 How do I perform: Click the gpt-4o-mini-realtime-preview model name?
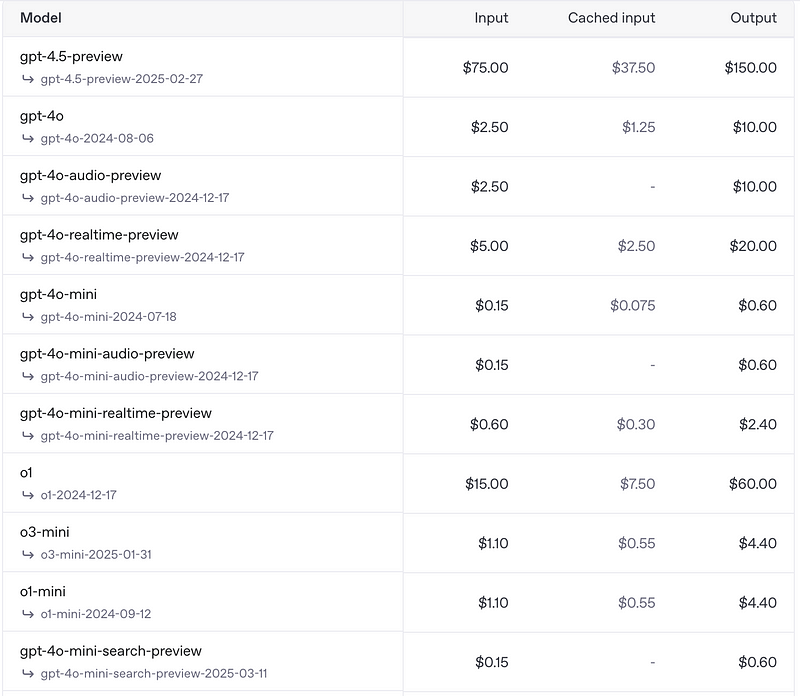pyautogui.click(x=116, y=413)
